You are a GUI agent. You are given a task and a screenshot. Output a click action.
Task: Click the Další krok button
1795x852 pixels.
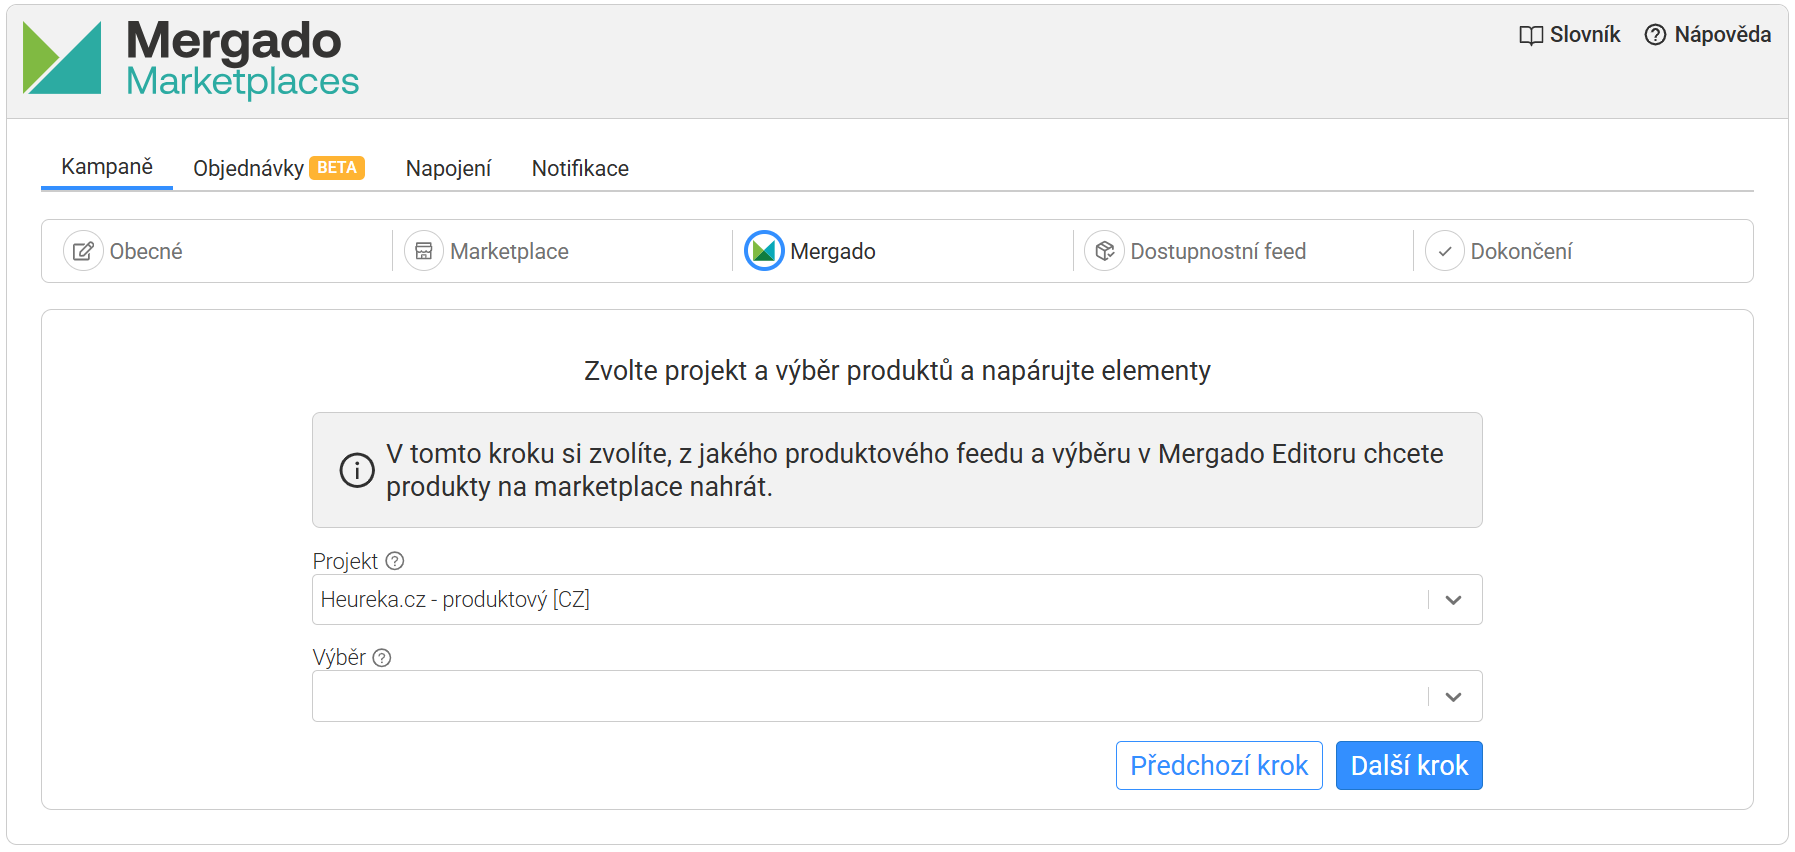tap(1409, 766)
